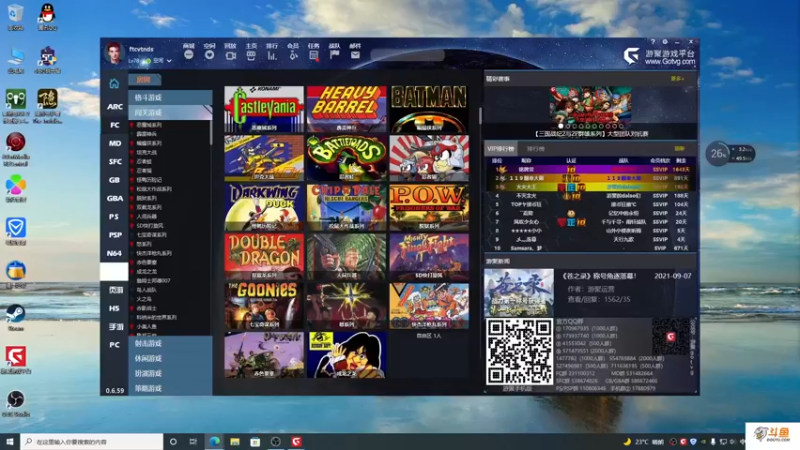Switch to the ARC platform tab
Image resolution: width=800 pixels, height=450 pixels.
coord(114,107)
